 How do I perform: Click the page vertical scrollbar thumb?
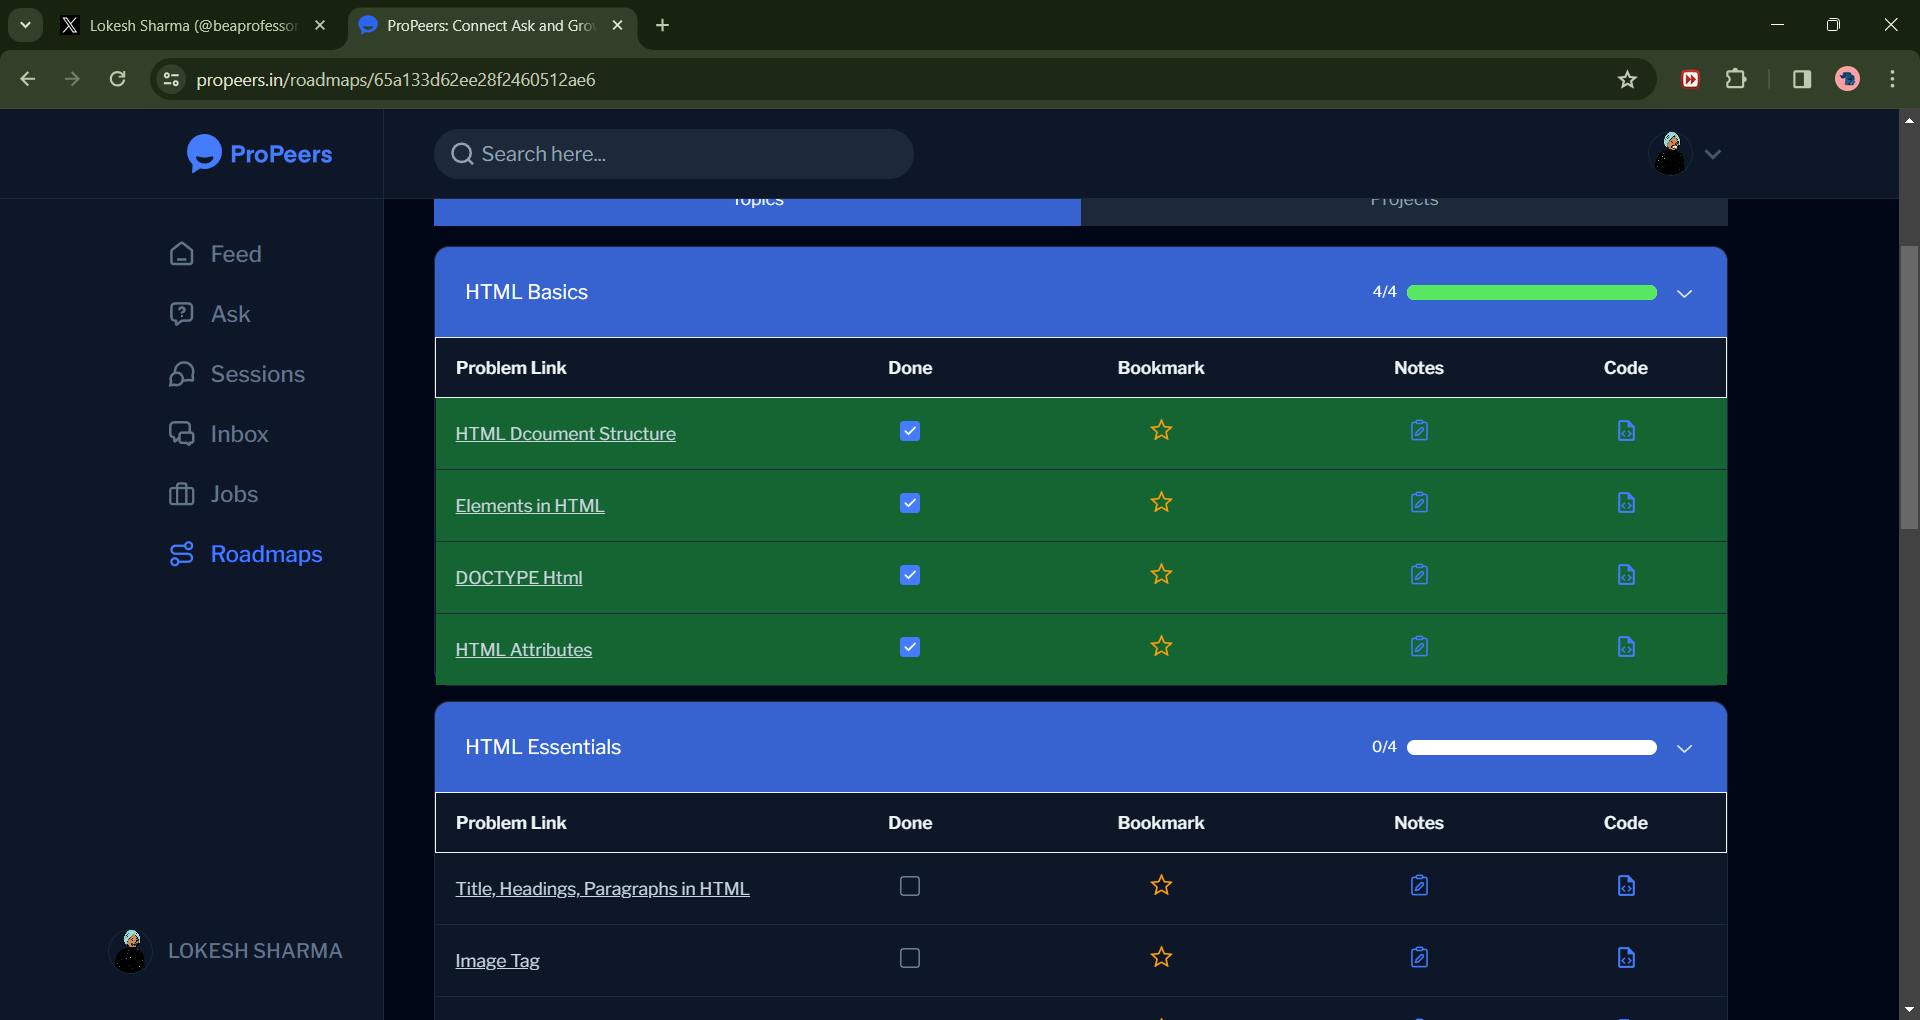coord(1908,387)
